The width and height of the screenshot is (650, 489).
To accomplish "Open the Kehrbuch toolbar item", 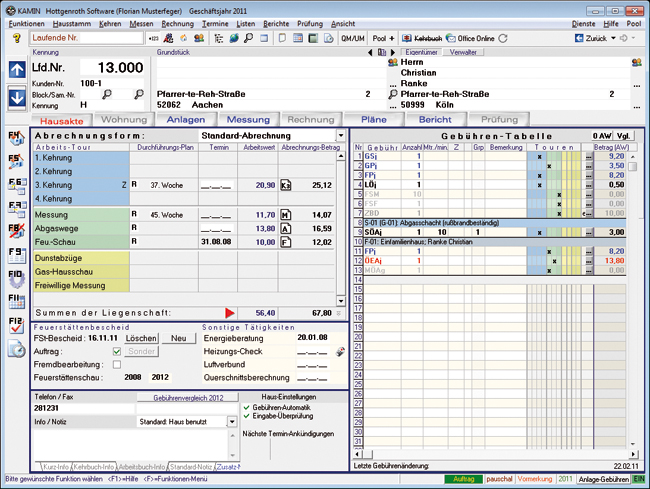I will pyautogui.click(x=422, y=38).
